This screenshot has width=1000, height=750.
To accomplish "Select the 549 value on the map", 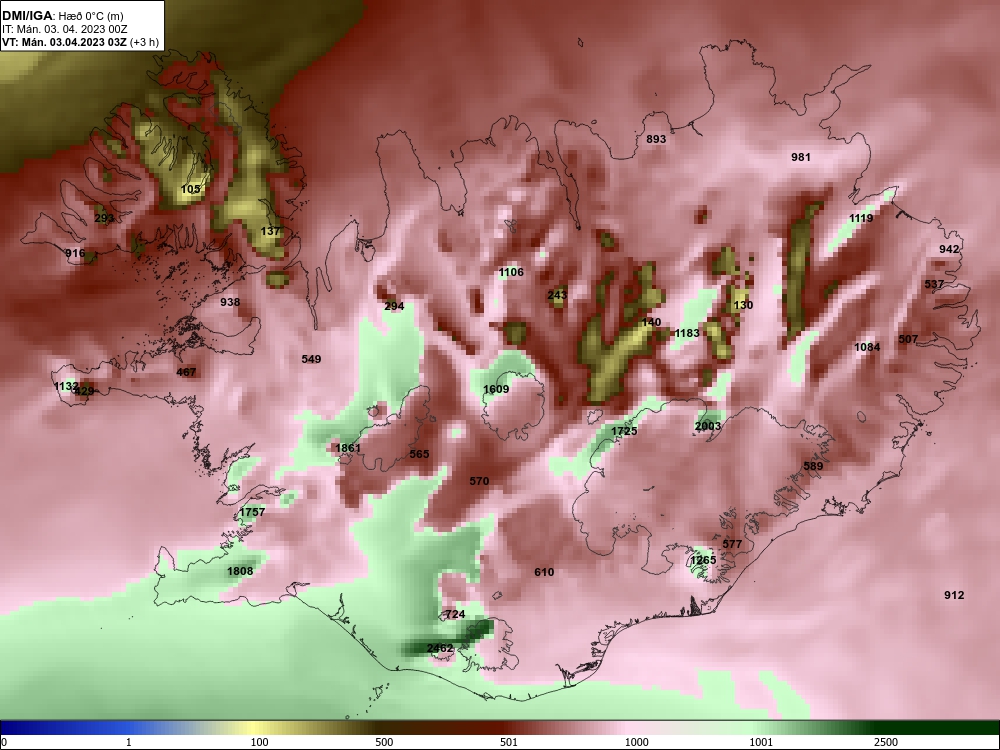I will point(311,359).
